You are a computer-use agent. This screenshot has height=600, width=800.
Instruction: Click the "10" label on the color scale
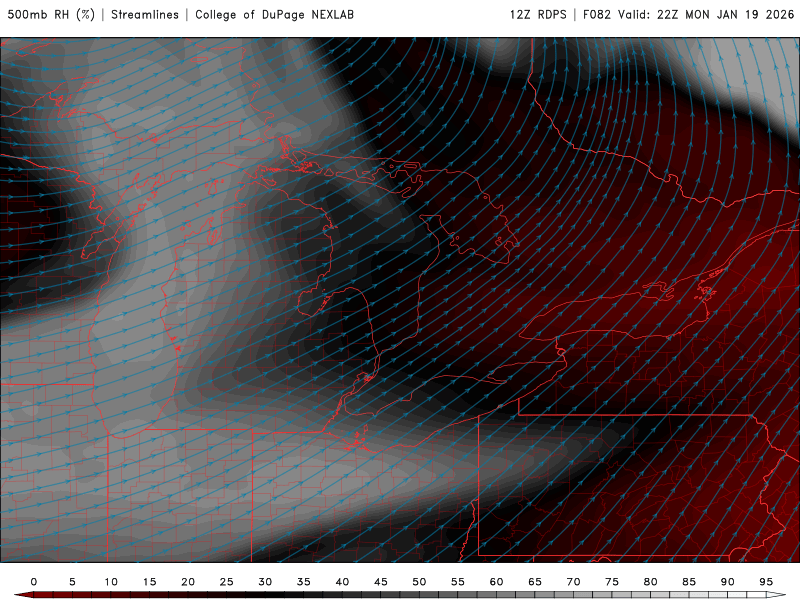tap(111, 582)
